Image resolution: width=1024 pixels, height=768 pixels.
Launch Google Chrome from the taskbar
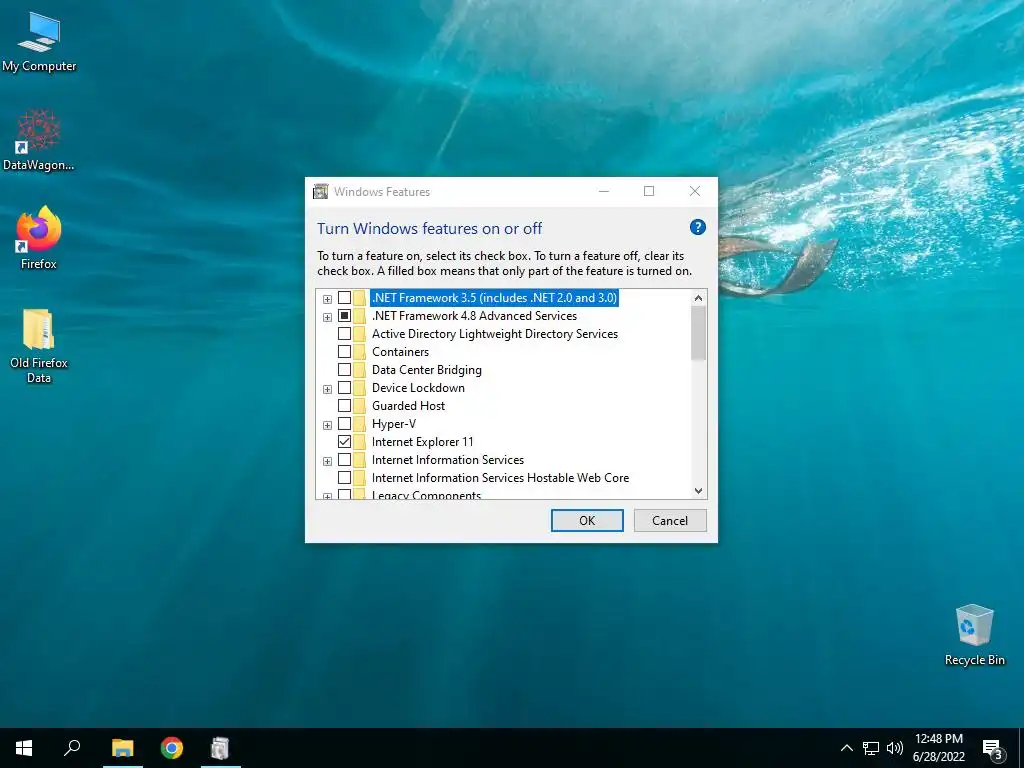pyautogui.click(x=172, y=748)
